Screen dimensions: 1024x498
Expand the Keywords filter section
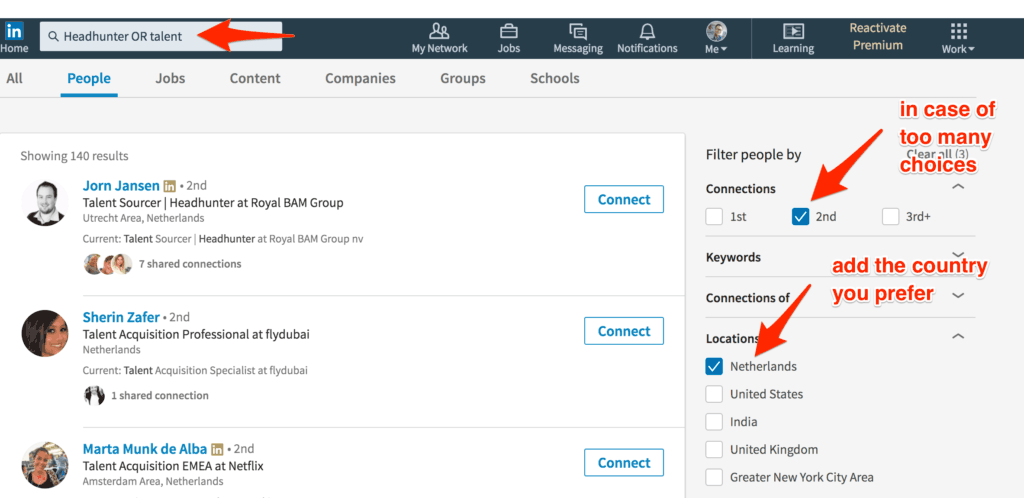[x=958, y=255]
